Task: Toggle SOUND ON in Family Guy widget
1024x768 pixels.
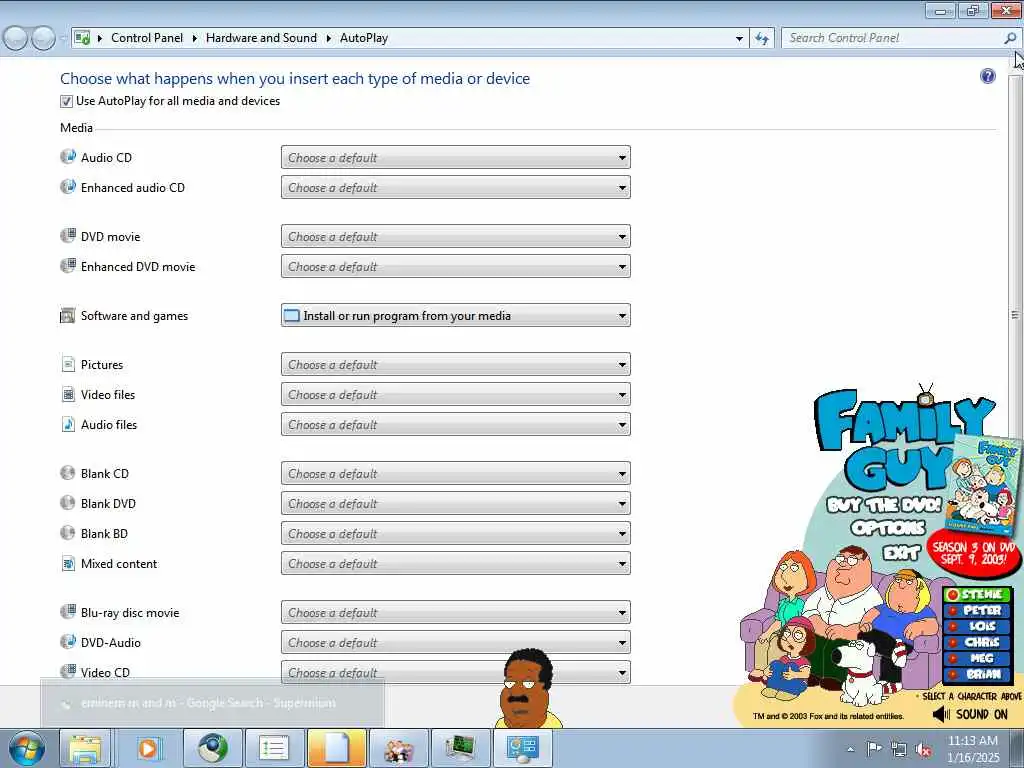Action: pos(970,714)
